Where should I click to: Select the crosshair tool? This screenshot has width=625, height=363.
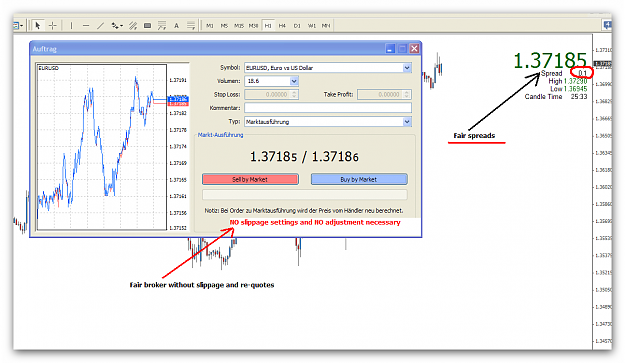[x=53, y=26]
